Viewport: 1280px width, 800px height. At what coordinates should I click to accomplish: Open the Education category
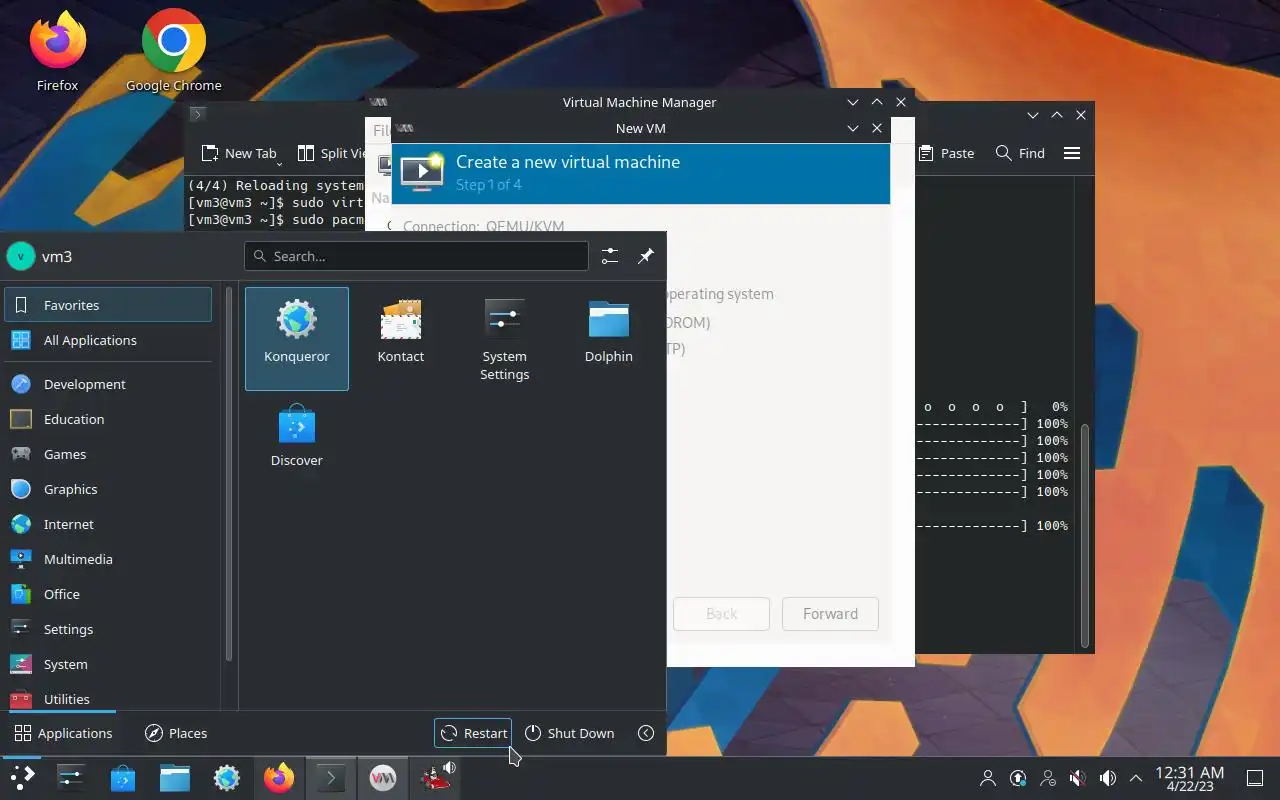point(108,419)
